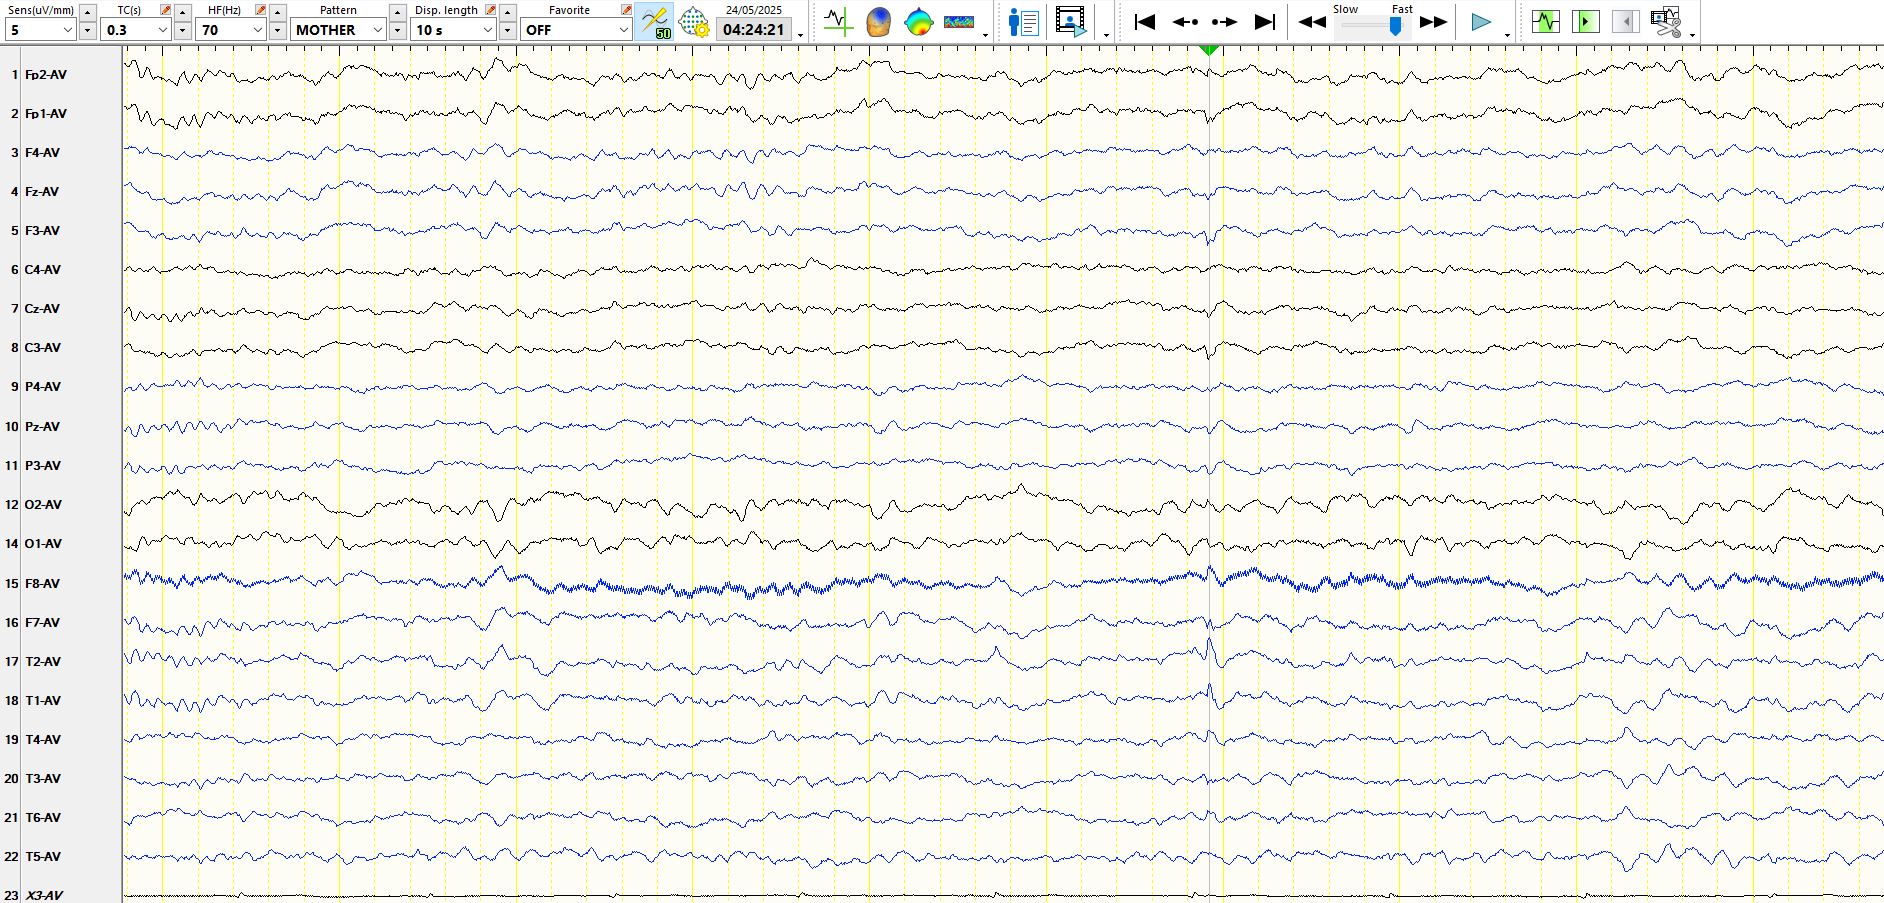
Task: Open the 3D head voltage map
Action: coord(878,21)
